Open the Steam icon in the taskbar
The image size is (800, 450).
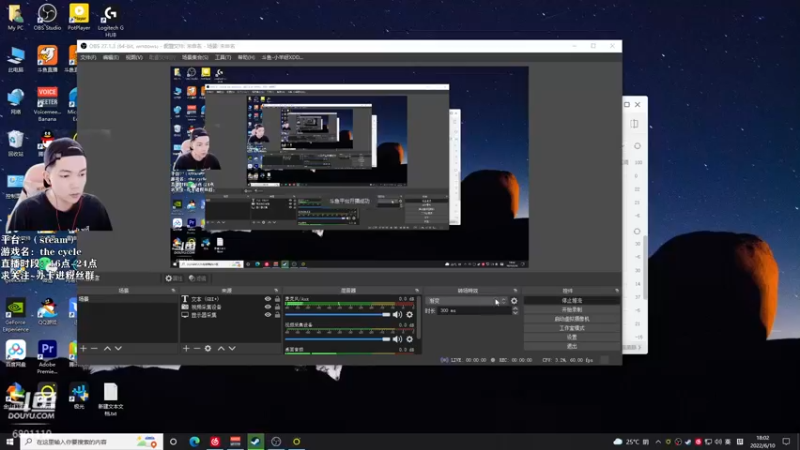[256, 442]
